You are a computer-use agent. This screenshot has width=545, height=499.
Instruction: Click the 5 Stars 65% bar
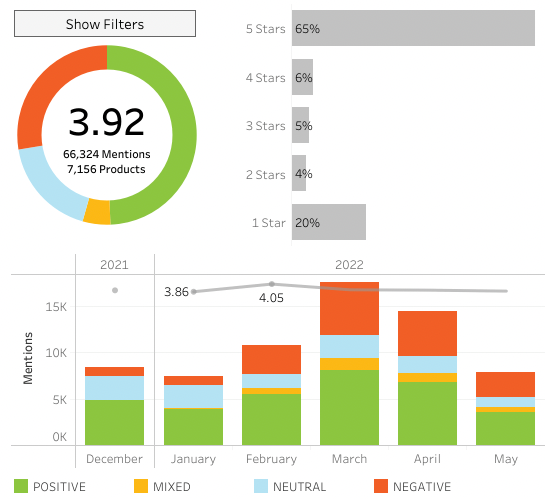[413, 28]
